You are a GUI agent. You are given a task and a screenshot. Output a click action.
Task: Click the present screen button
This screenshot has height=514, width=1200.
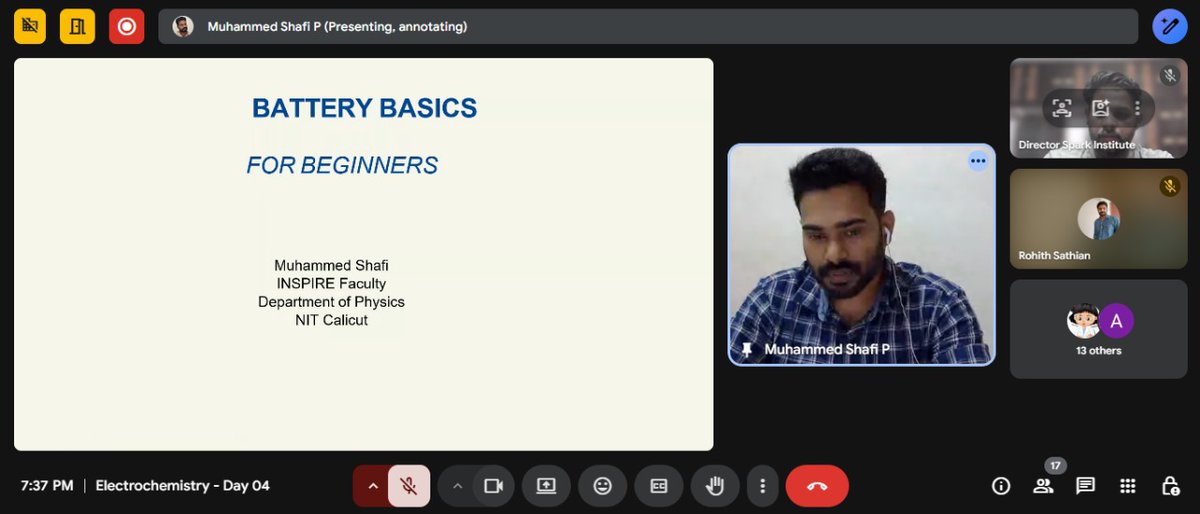(x=546, y=486)
